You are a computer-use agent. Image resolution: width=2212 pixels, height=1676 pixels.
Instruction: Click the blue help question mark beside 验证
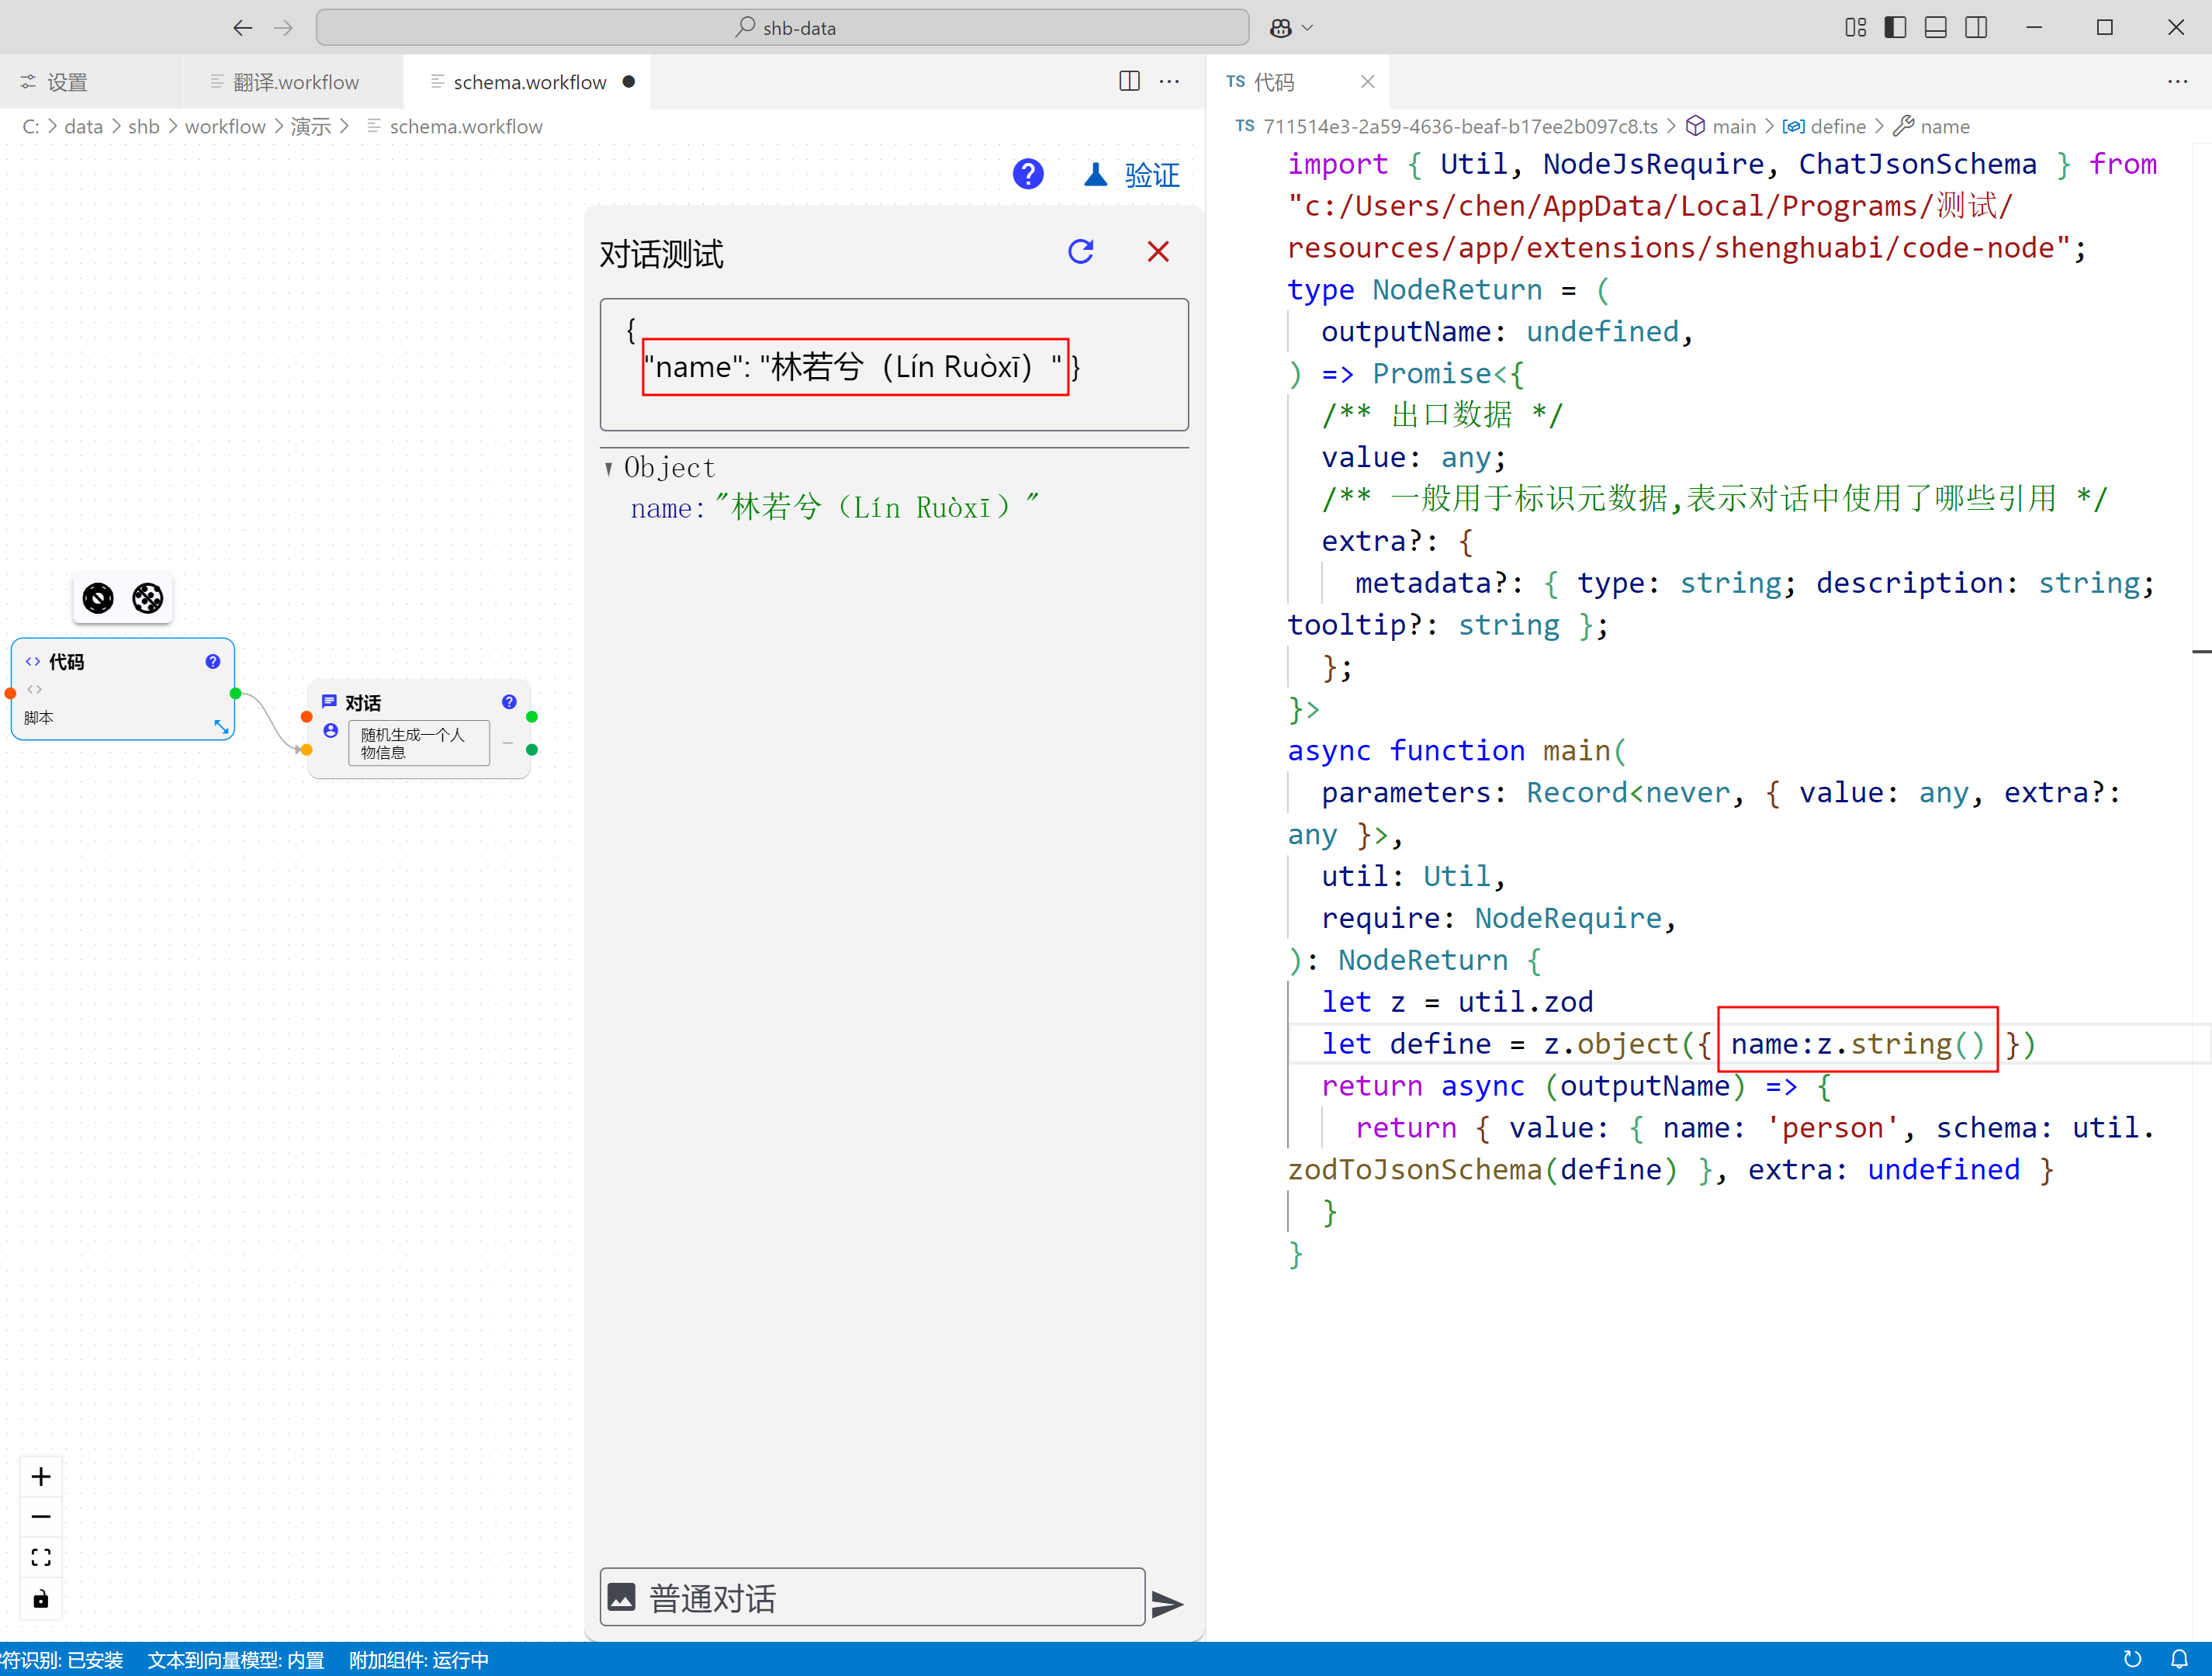[1027, 175]
